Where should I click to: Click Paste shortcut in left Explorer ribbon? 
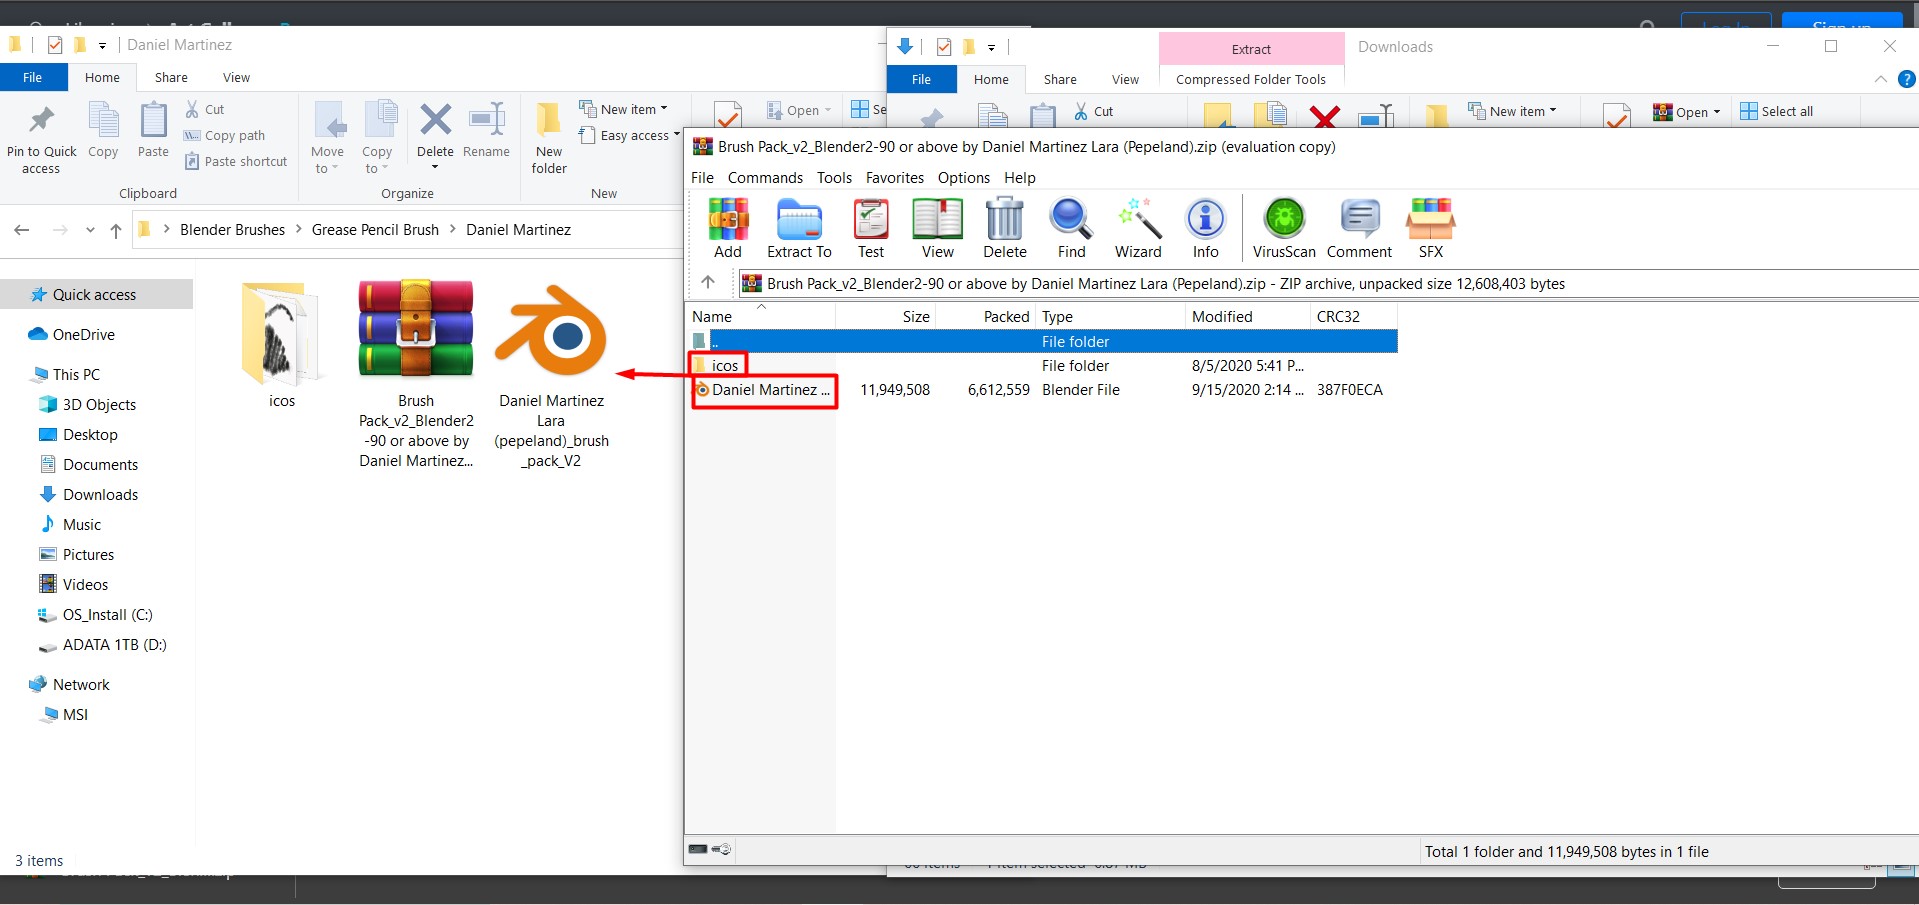(236, 161)
